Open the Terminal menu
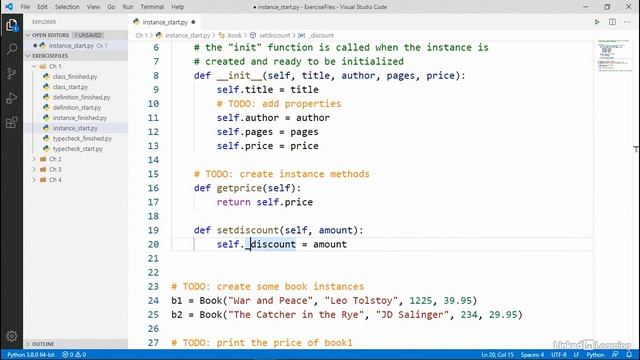 152,7
